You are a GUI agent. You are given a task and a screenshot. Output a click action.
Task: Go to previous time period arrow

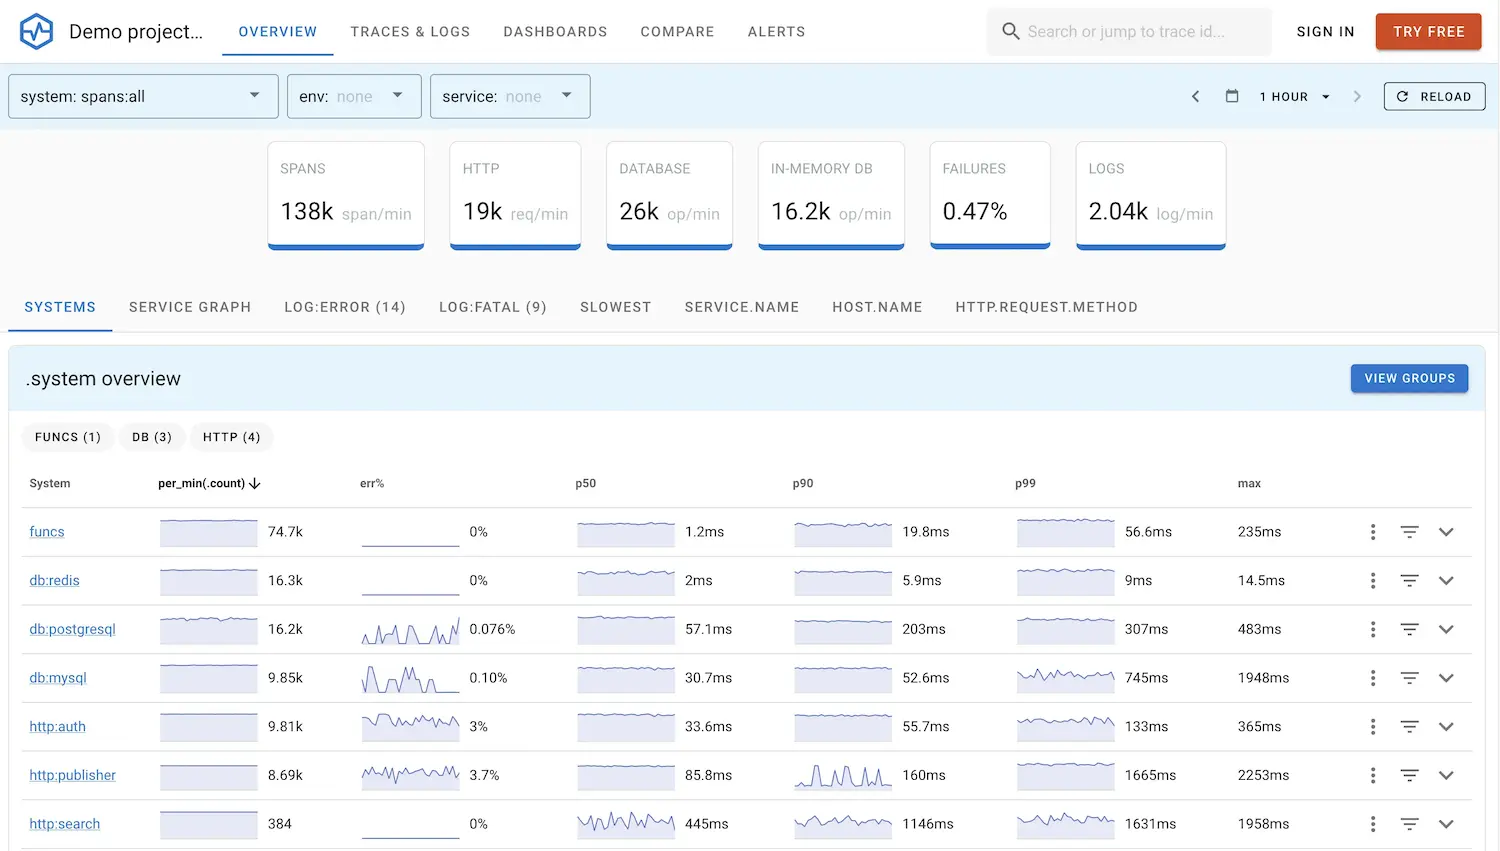pos(1195,96)
